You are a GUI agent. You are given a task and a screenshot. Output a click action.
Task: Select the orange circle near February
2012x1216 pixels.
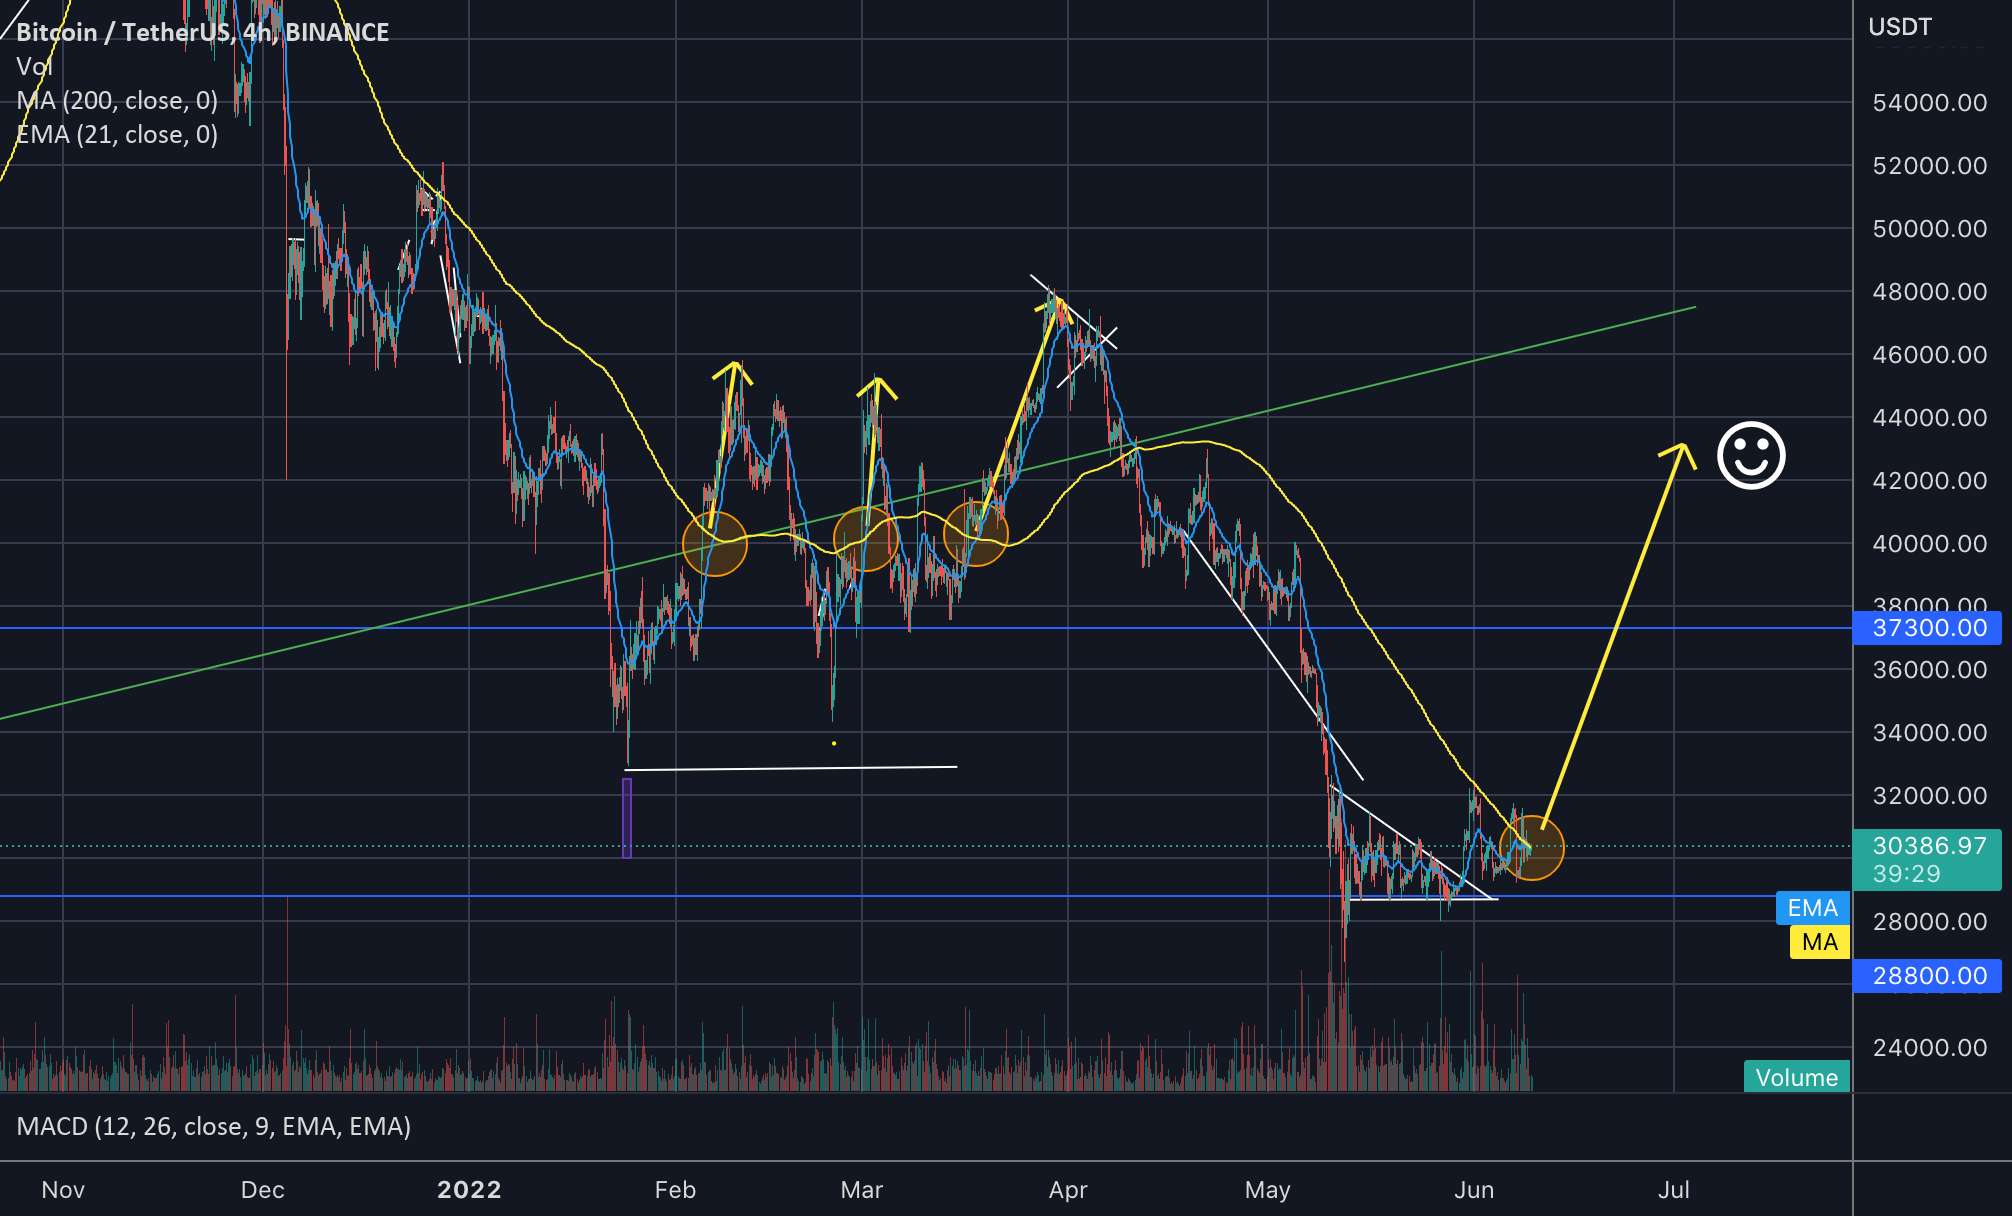[715, 544]
